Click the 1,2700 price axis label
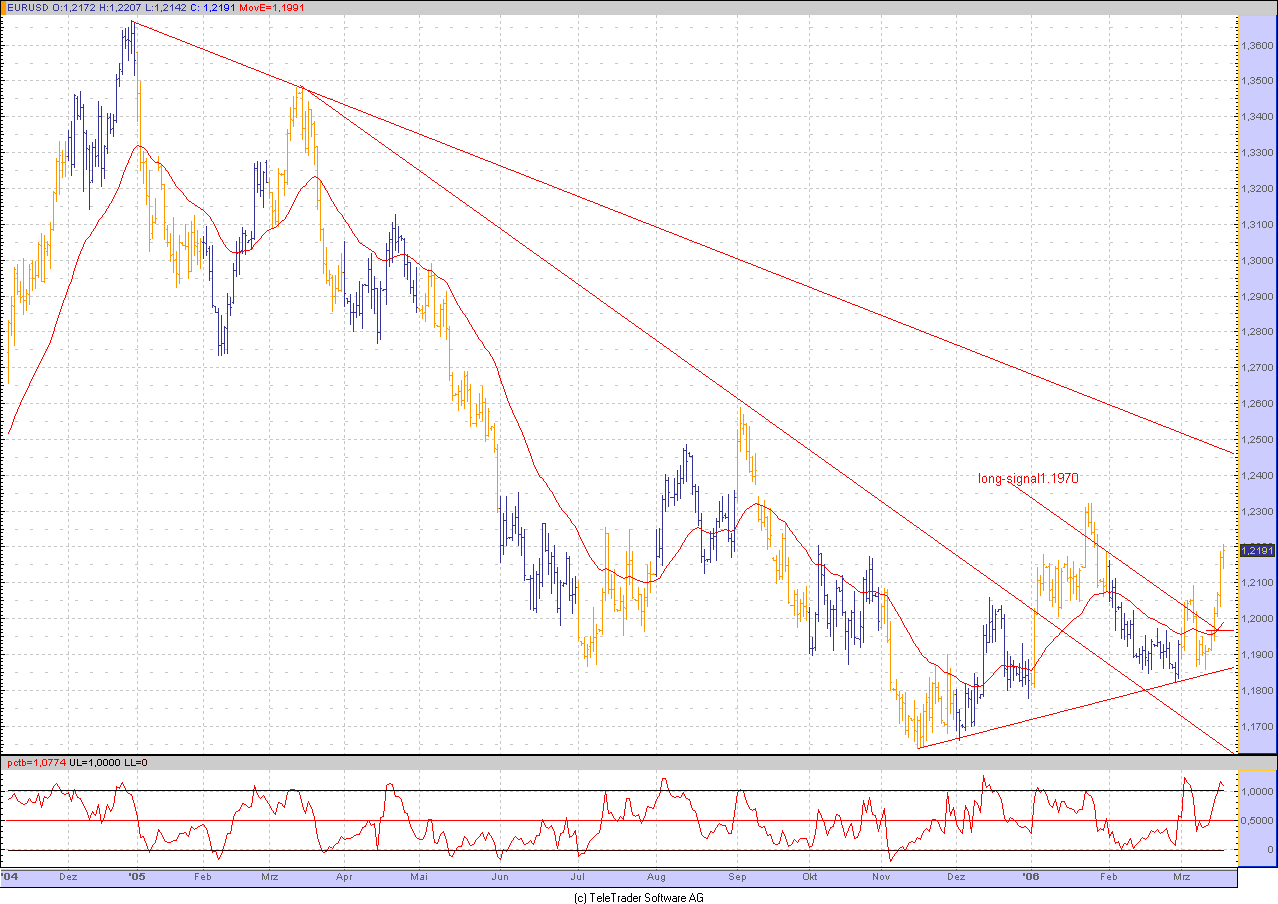1278x904 pixels. (1257, 368)
